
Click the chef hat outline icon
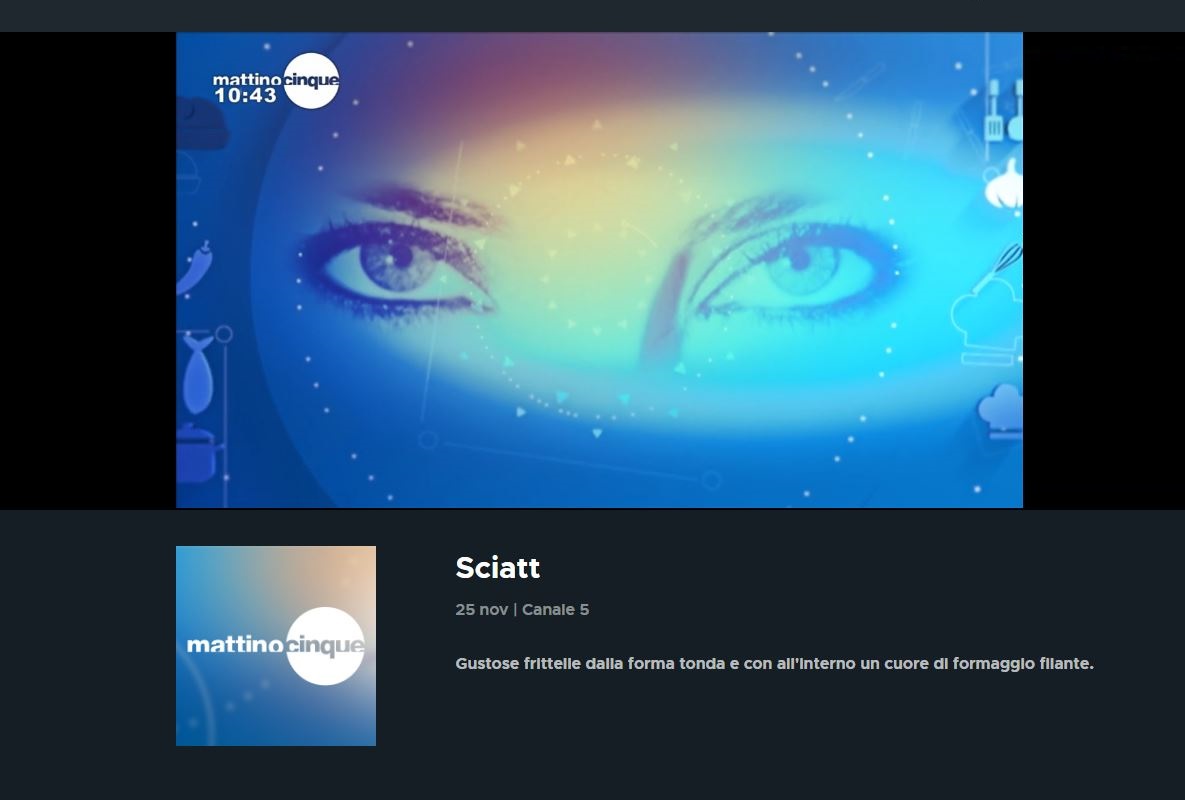point(985,323)
